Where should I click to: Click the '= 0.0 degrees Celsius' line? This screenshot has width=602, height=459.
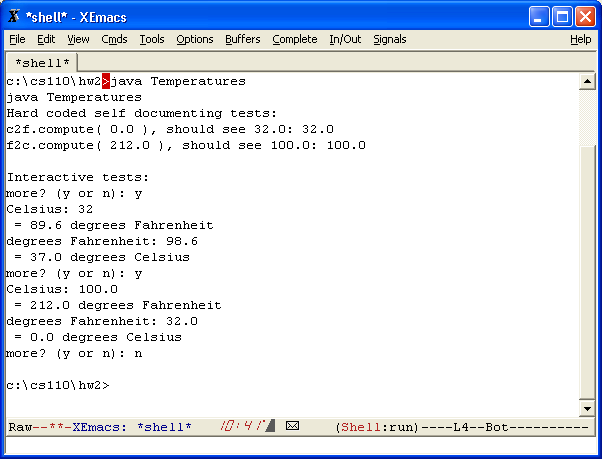click(x=98, y=337)
